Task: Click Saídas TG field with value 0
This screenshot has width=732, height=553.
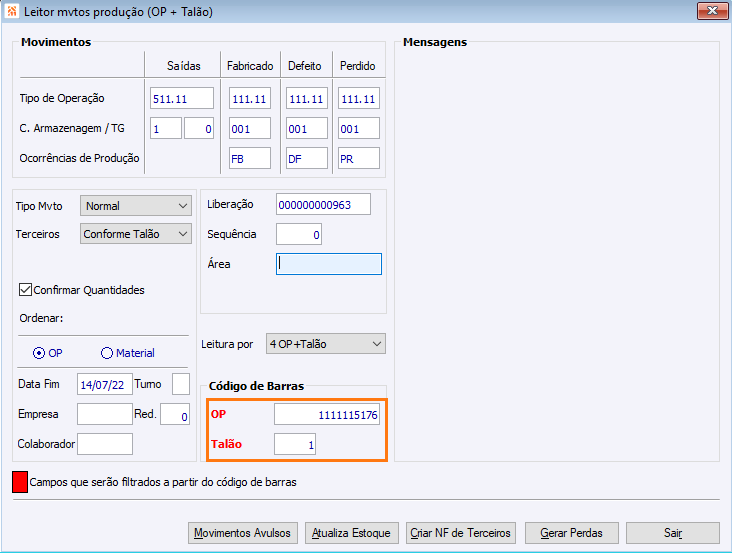Action: pos(199,128)
